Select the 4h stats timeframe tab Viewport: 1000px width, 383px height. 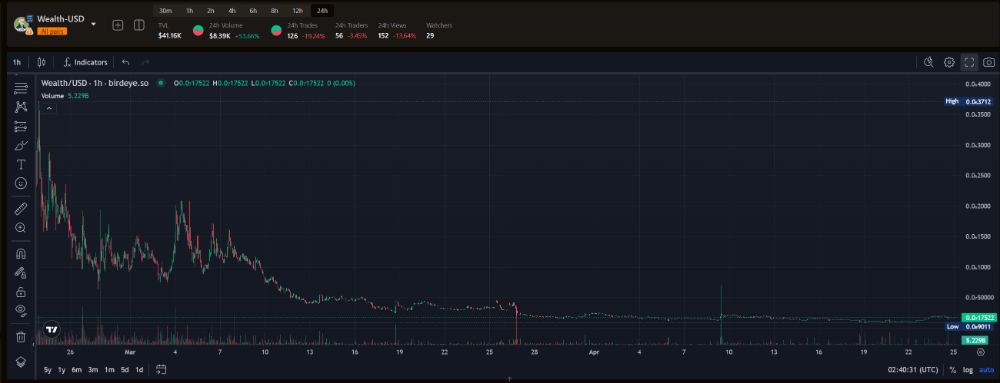pyautogui.click(x=232, y=11)
